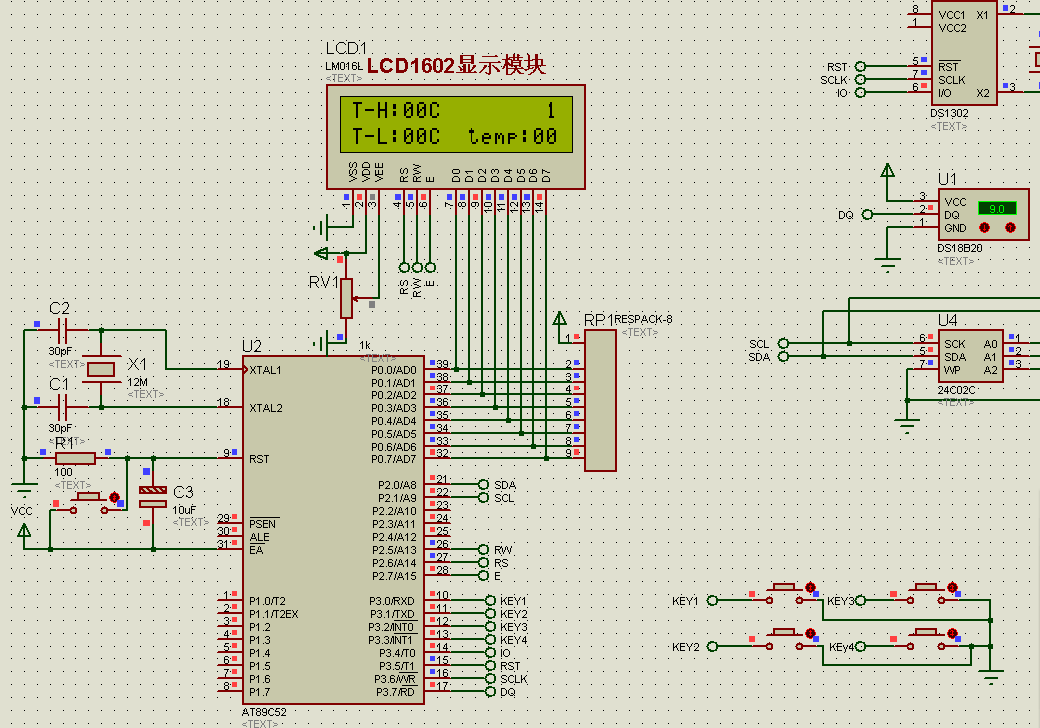Select capacitor C1 symbol
Screen dimensions: 1040x728
coord(62,406)
